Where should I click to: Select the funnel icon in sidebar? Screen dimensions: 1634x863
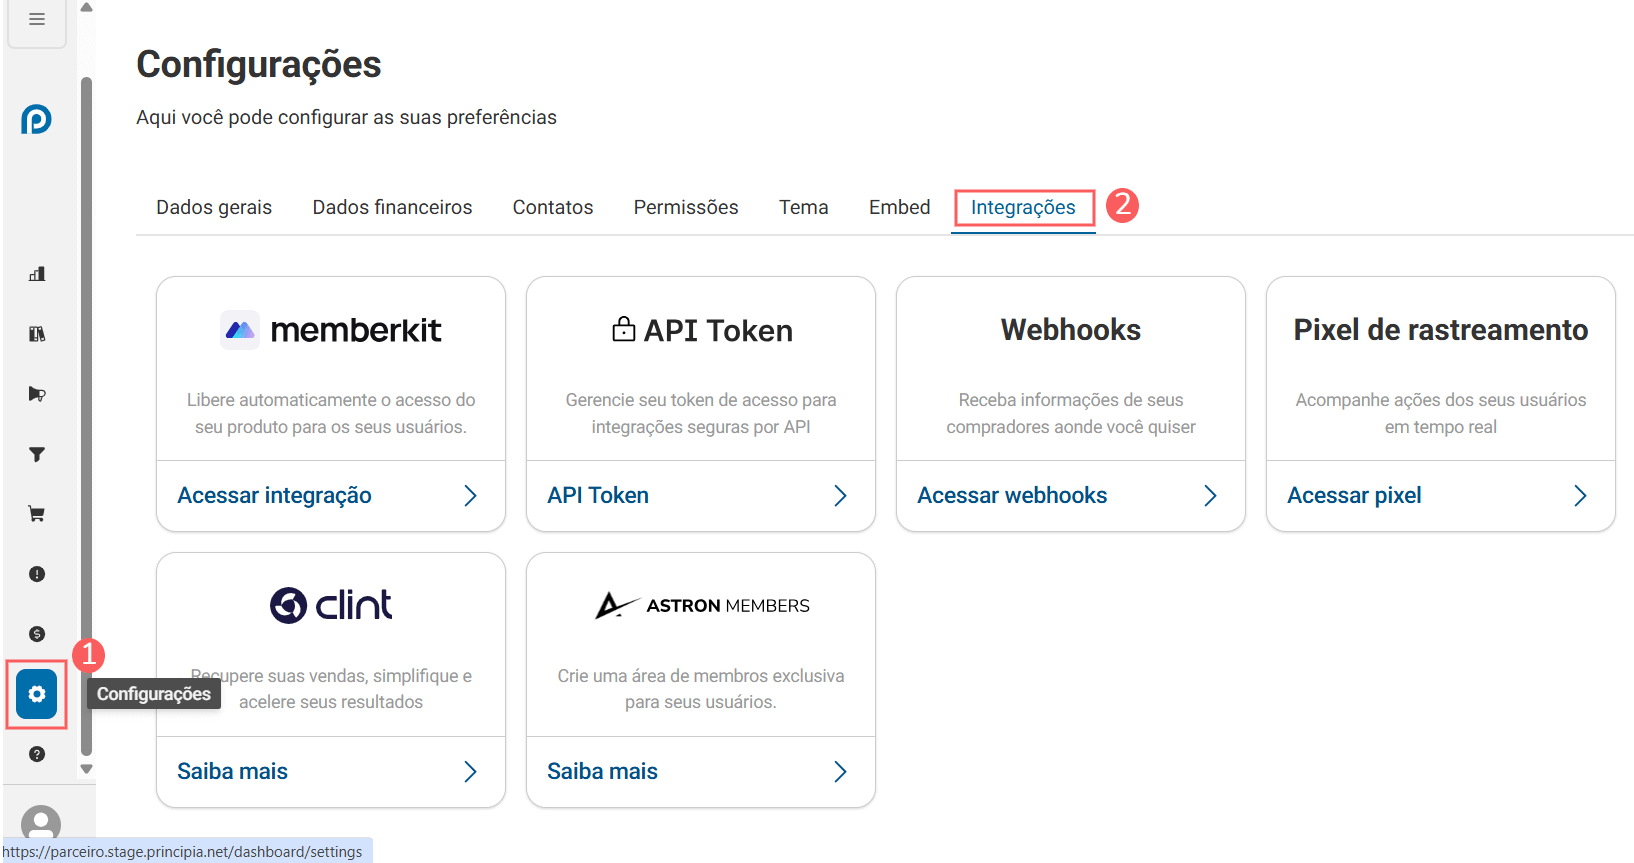click(x=37, y=454)
